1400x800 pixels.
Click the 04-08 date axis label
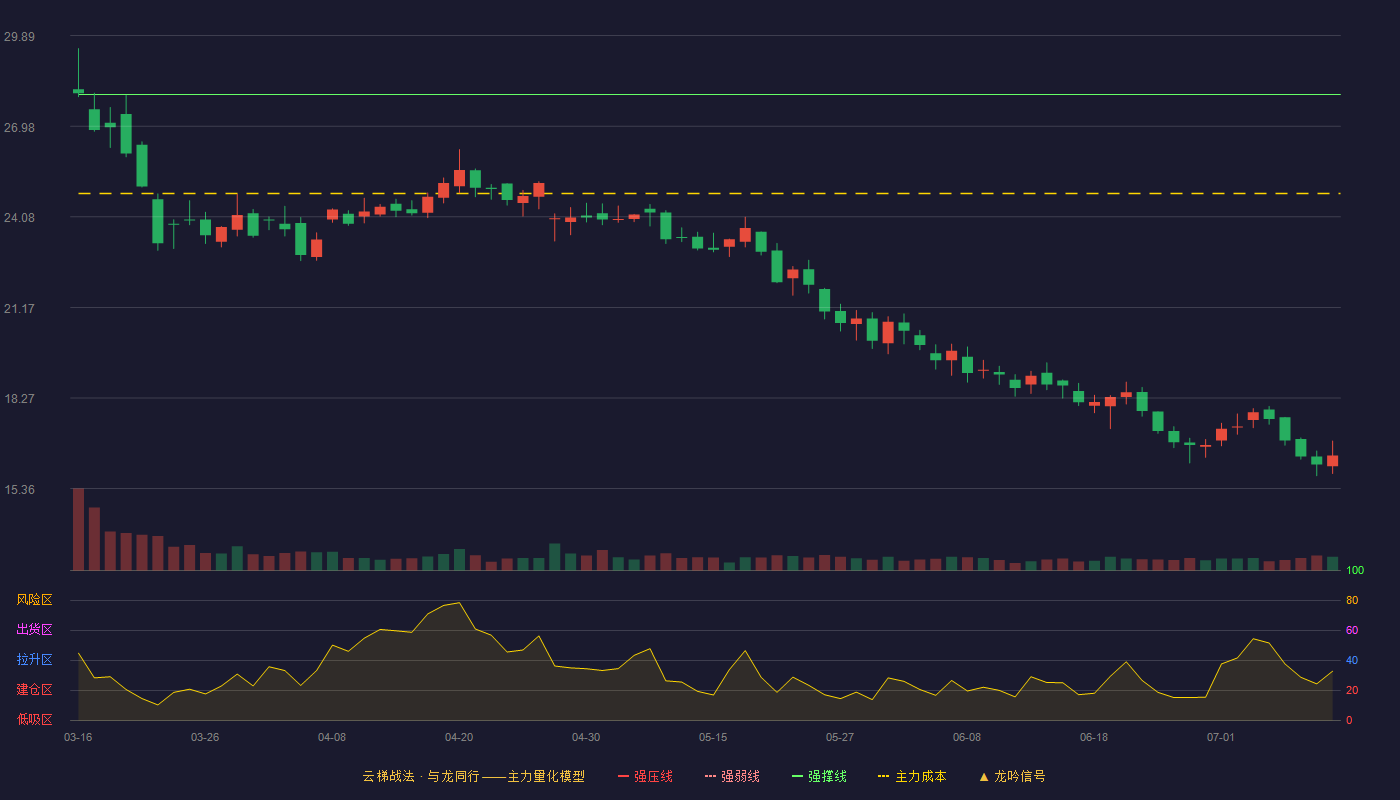(x=332, y=737)
